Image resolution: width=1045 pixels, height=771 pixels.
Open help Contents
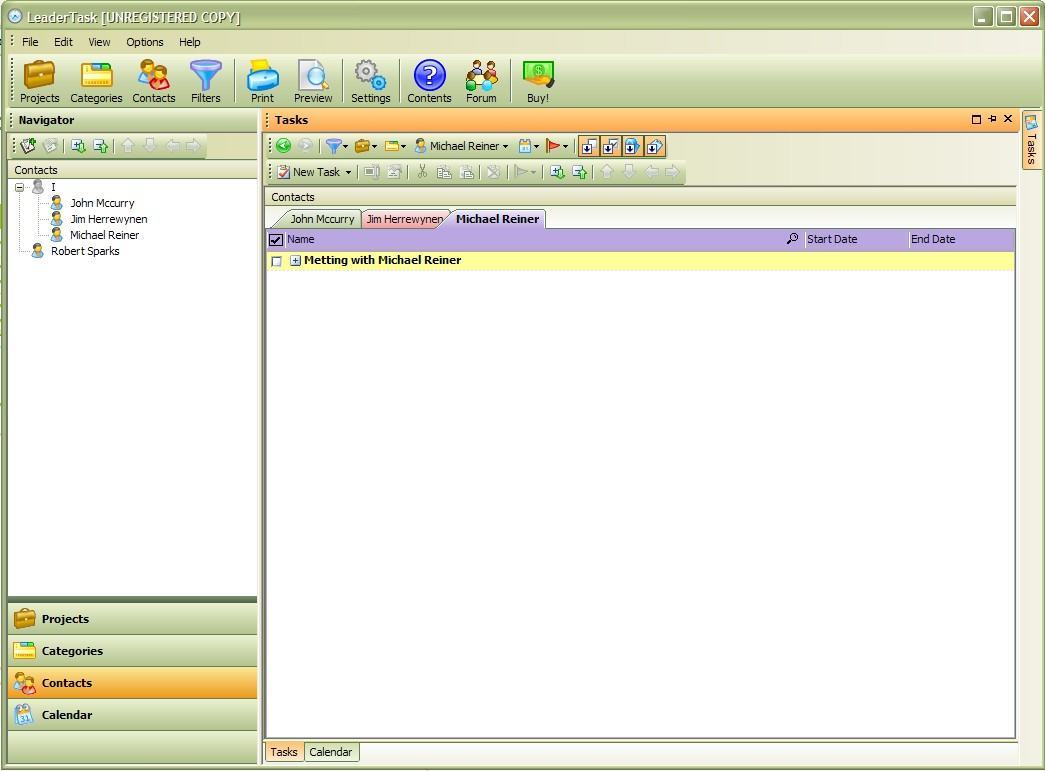(429, 81)
